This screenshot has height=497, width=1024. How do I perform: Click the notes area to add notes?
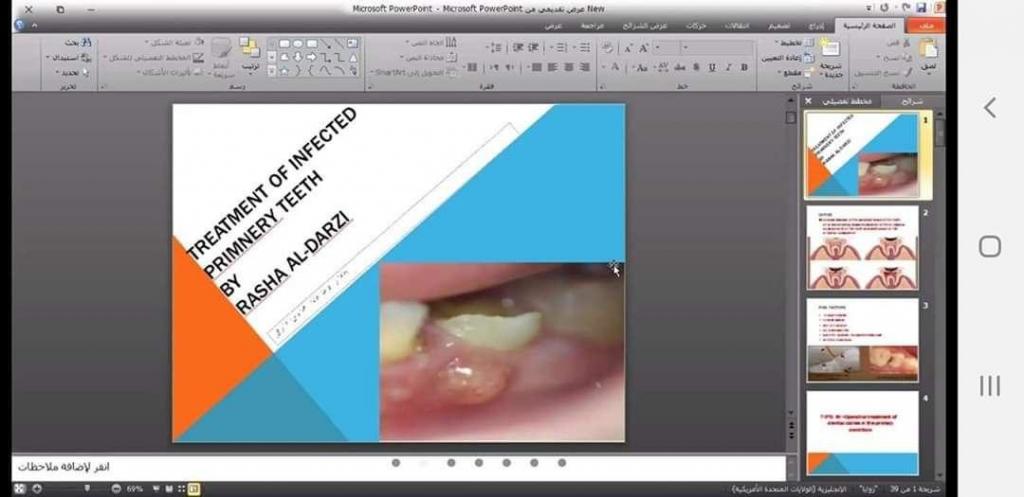click(x=400, y=469)
